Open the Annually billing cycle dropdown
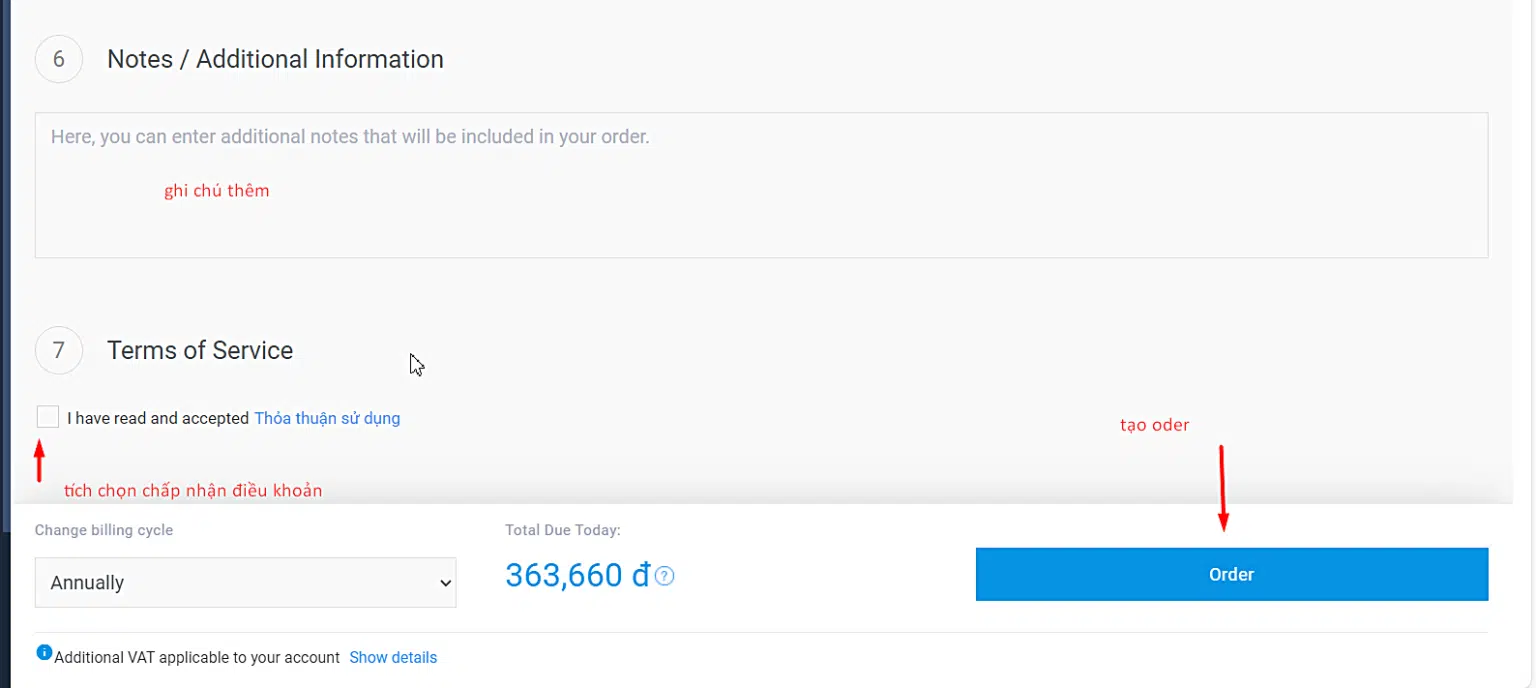Image resolution: width=1536 pixels, height=688 pixels. 245,582
